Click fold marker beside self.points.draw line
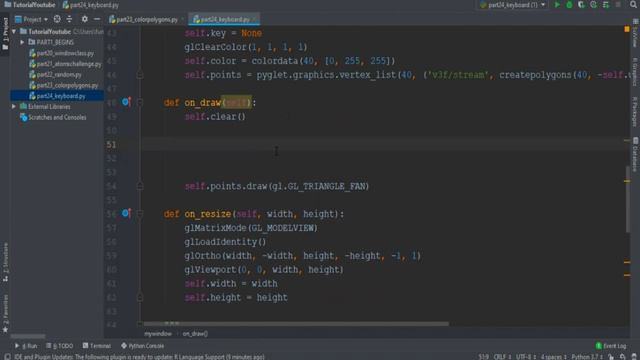The image size is (640, 360). coord(140,186)
